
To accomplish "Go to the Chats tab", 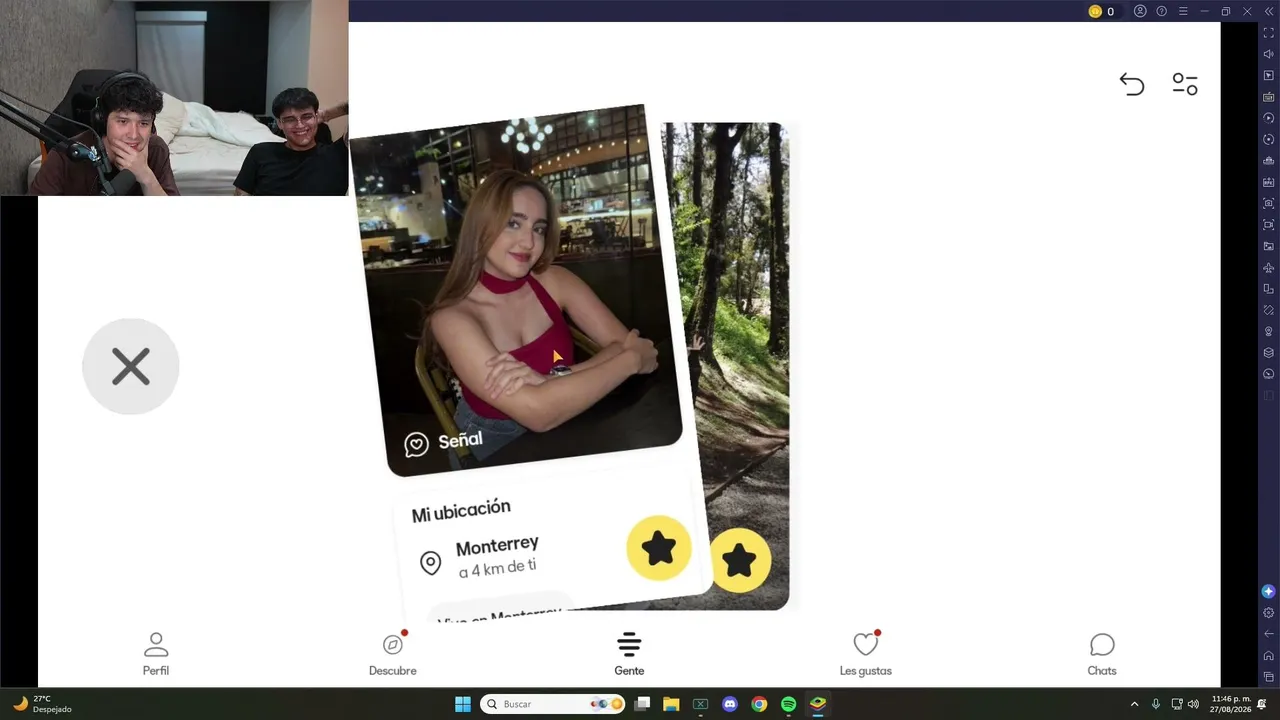I will coord(1102,654).
